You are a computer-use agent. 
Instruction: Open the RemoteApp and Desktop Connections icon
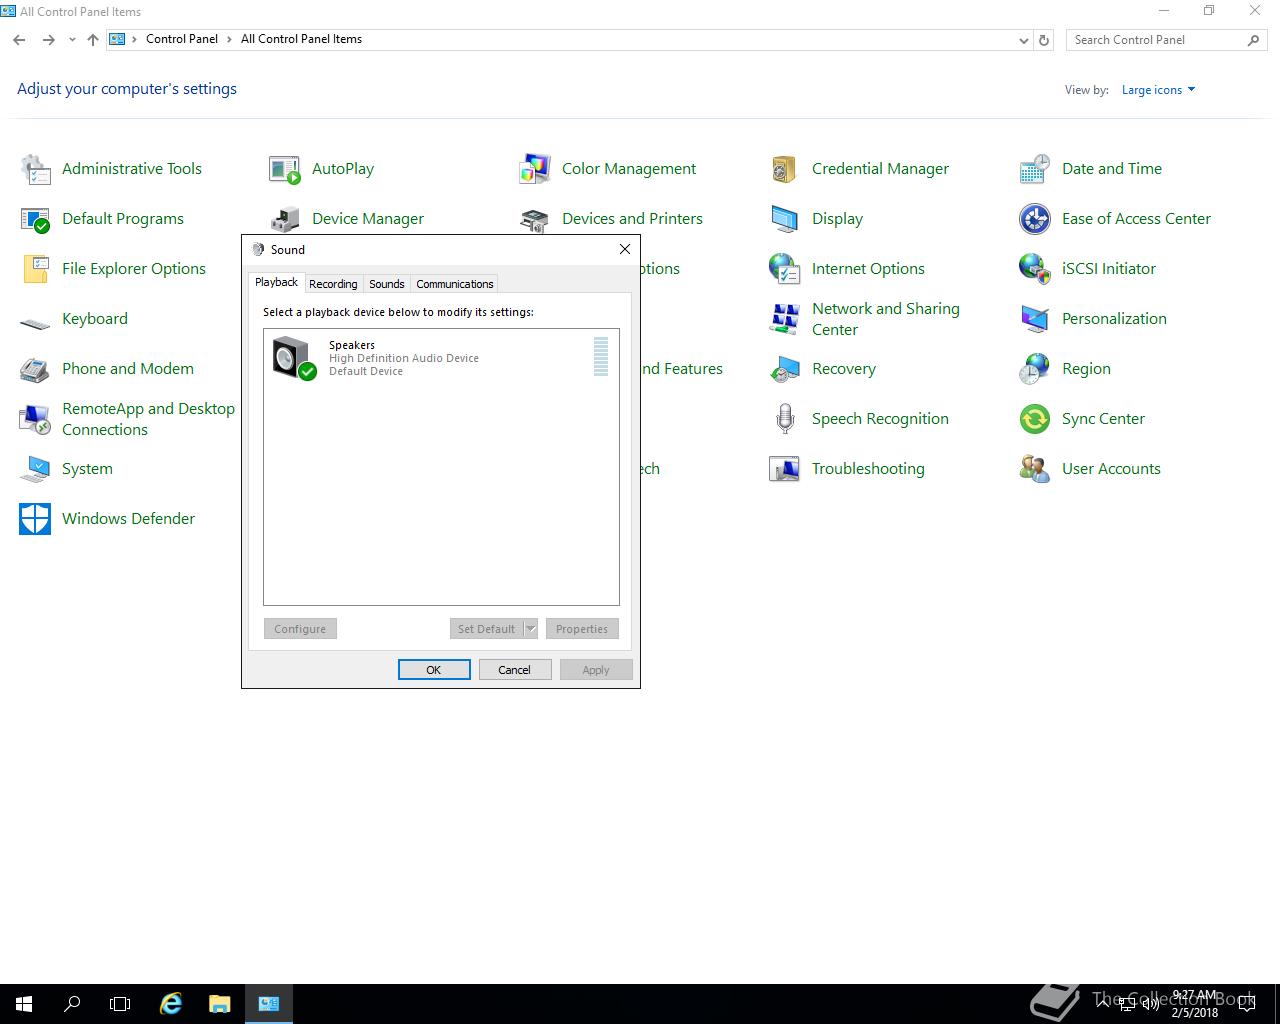coord(35,419)
